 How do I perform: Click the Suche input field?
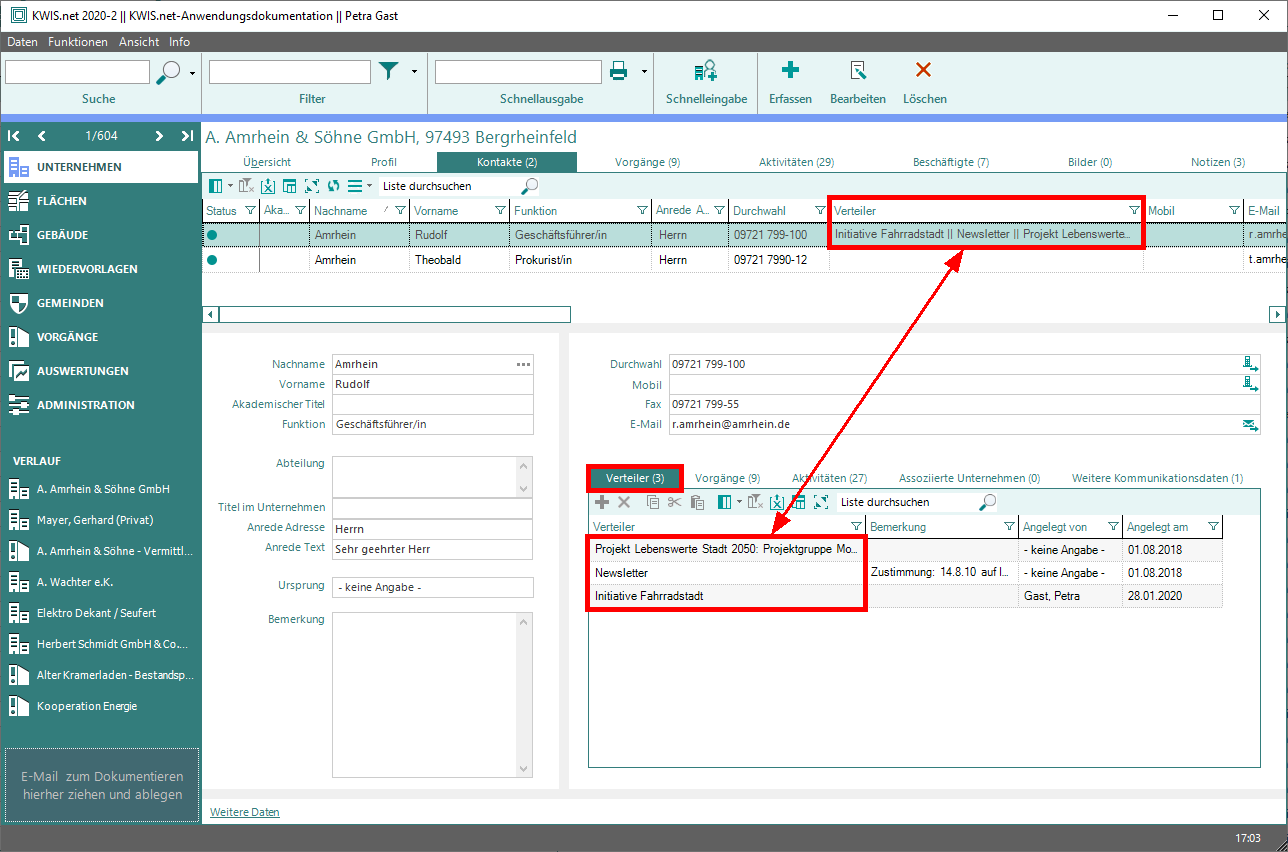pyautogui.click(x=77, y=72)
